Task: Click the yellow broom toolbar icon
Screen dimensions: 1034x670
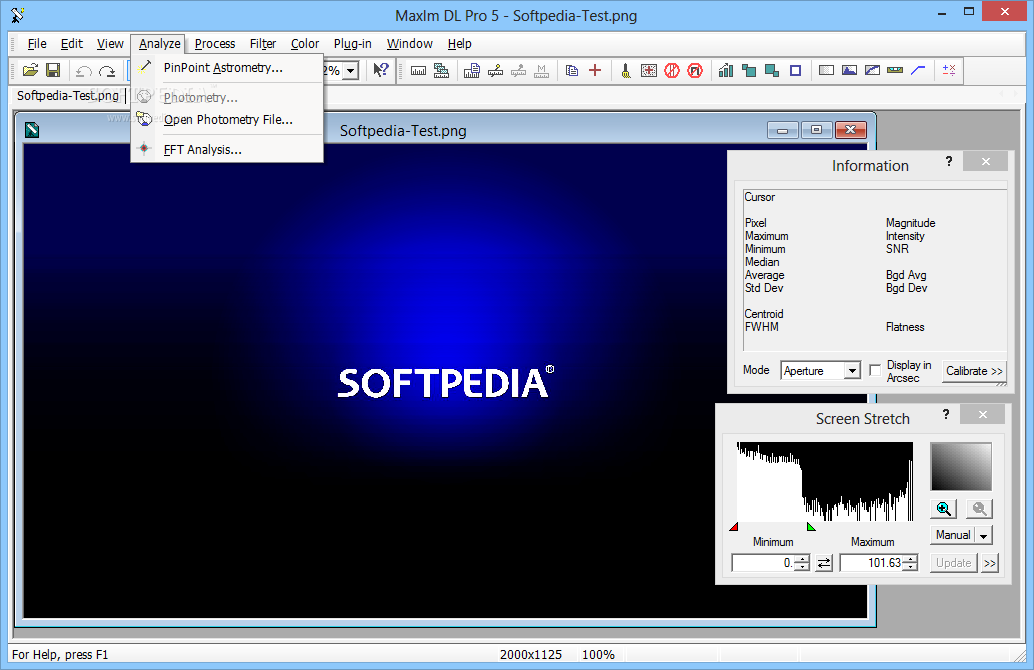Action: pyautogui.click(x=626, y=71)
